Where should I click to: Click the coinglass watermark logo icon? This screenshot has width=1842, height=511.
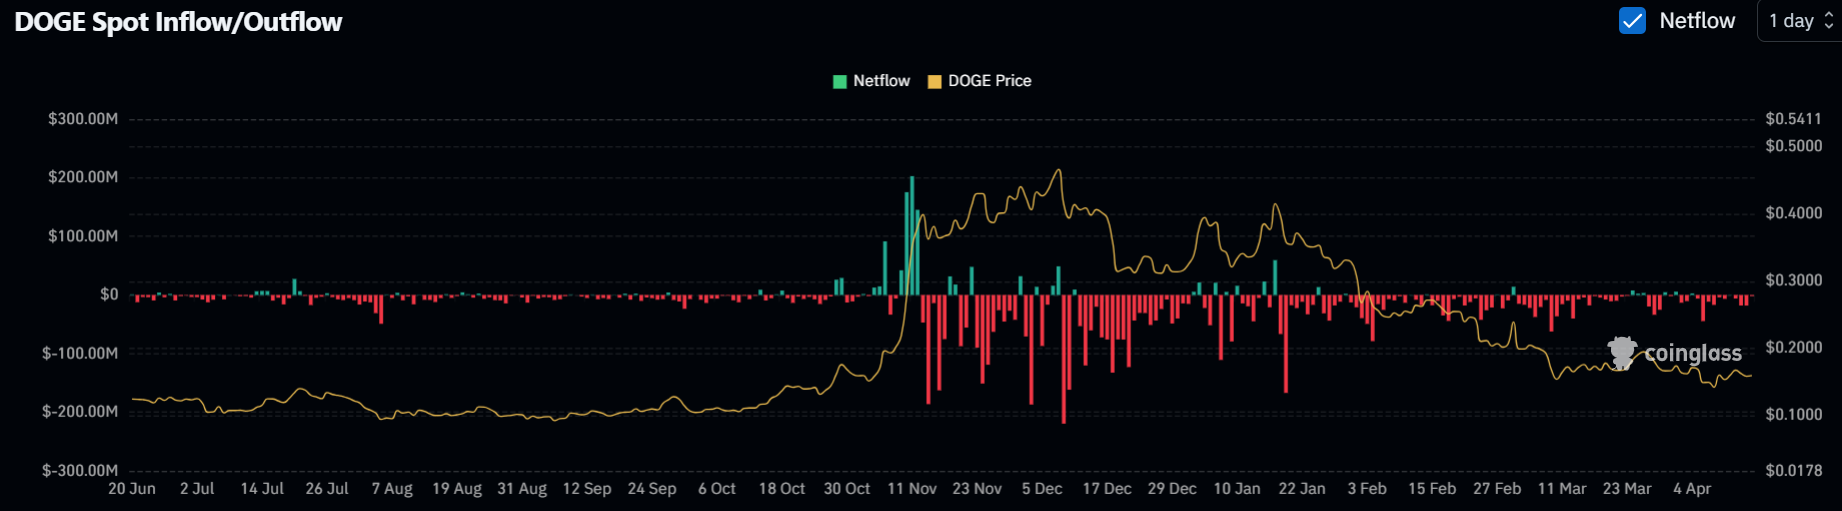(x=1622, y=353)
